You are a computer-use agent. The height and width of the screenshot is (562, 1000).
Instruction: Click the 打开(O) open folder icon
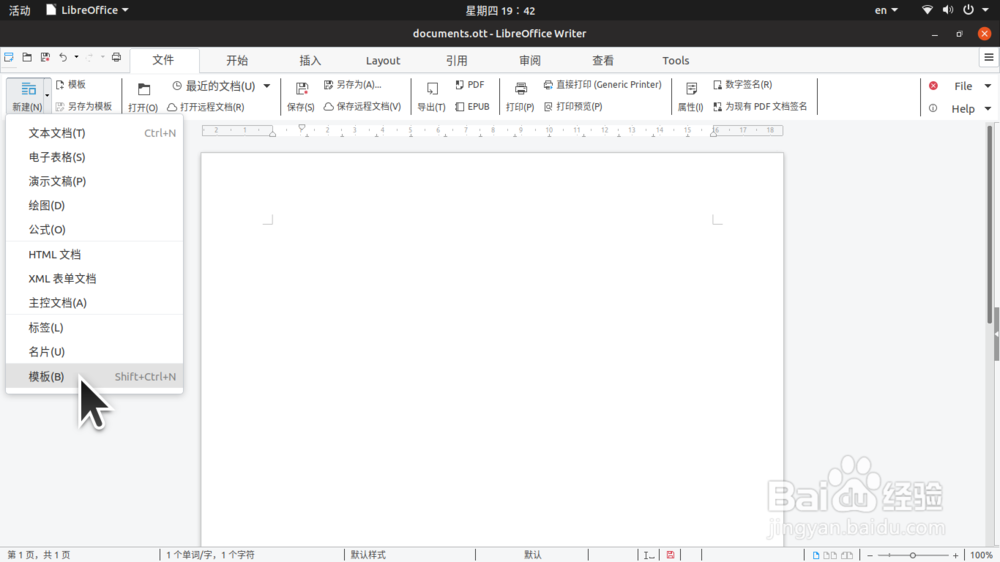coord(143,89)
